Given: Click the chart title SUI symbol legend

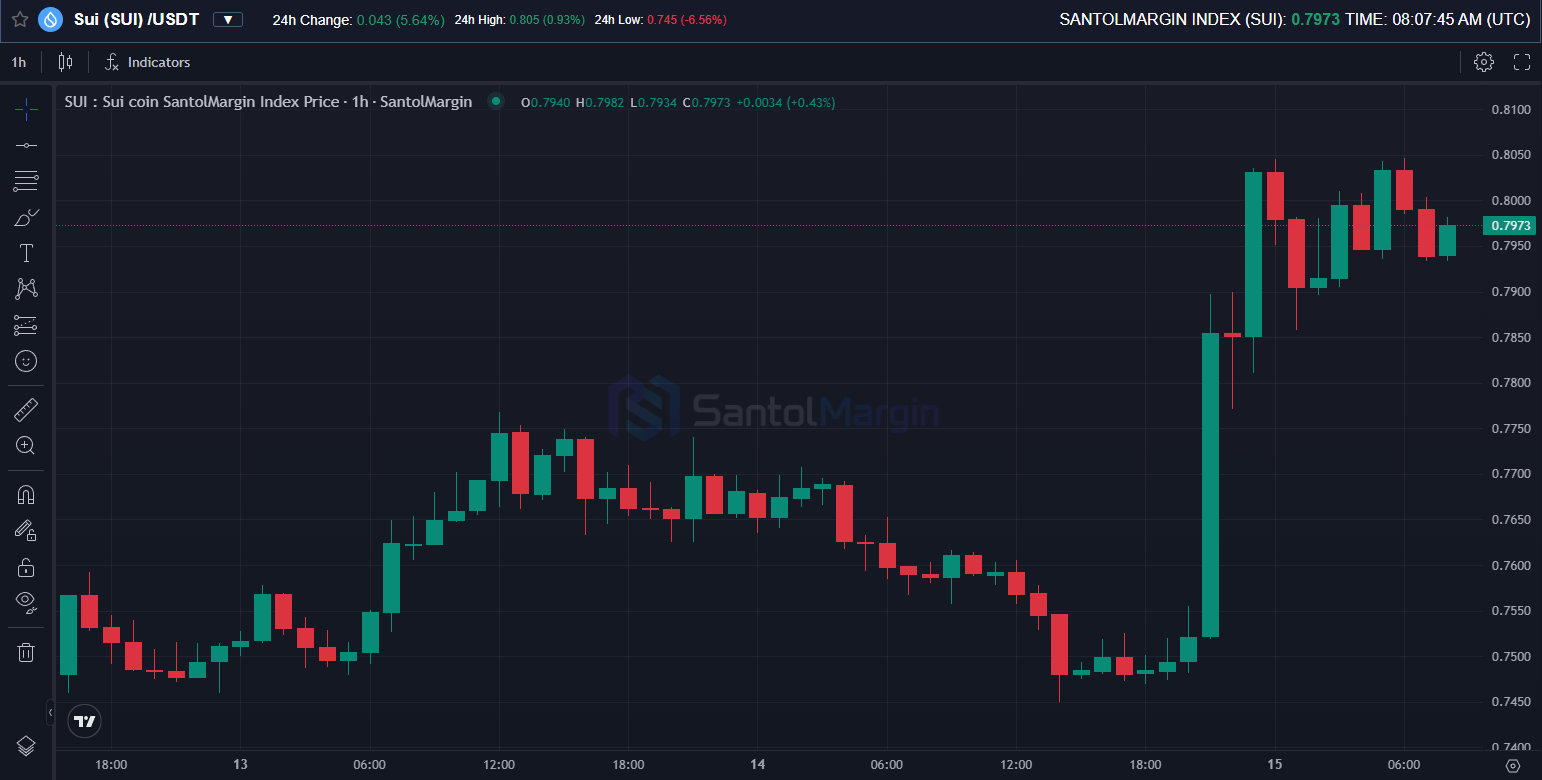Looking at the screenshot, I should [268, 102].
